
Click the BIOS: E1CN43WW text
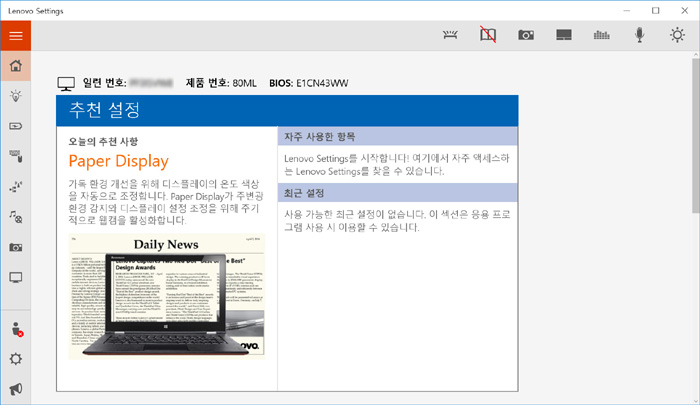(308, 83)
